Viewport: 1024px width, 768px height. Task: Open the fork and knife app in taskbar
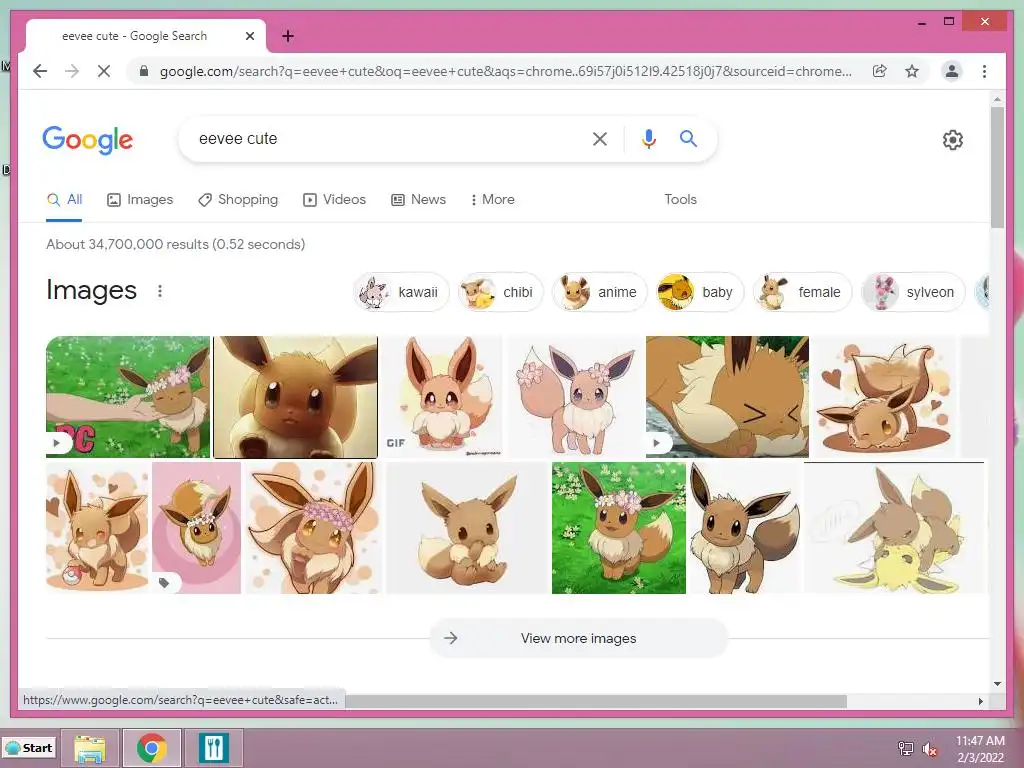(214, 748)
